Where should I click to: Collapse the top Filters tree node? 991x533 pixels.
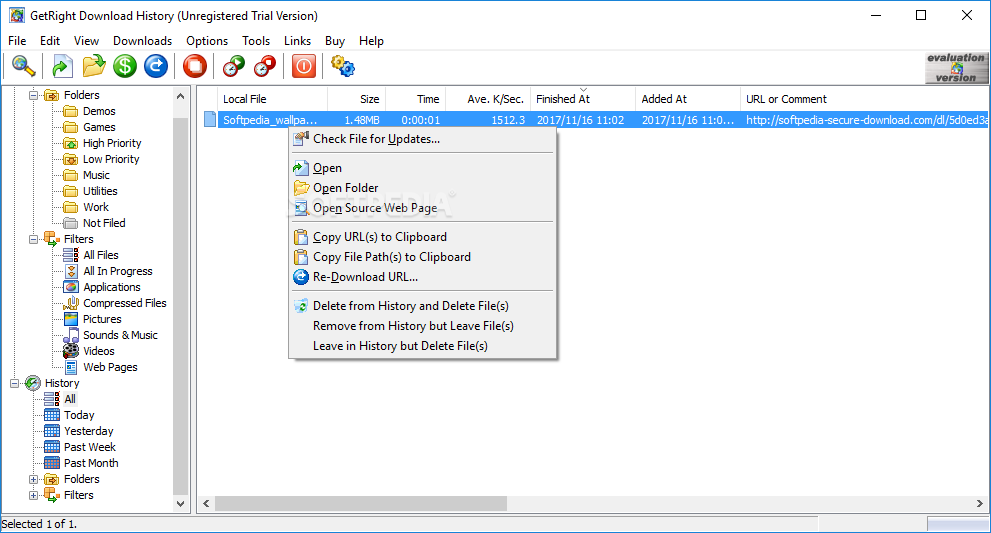tap(33, 240)
